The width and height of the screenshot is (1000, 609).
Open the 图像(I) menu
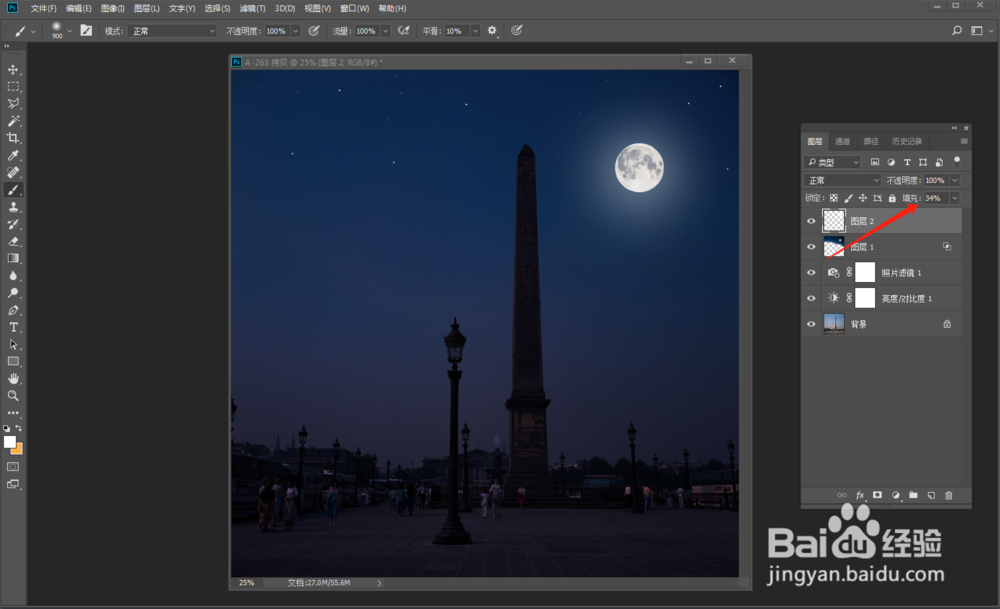[x=113, y=8]
